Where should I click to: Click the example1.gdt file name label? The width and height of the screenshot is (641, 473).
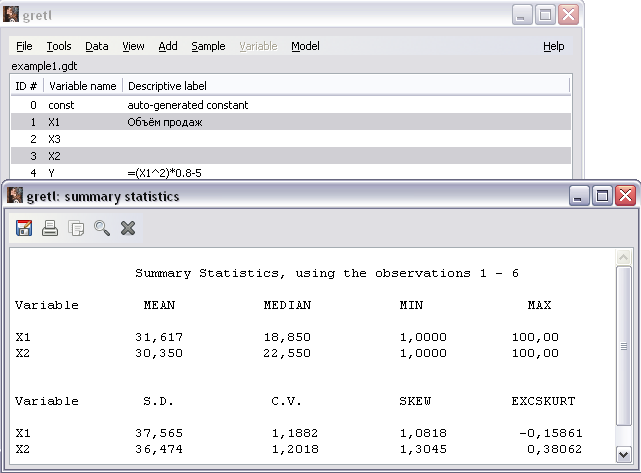click(44, 66)
